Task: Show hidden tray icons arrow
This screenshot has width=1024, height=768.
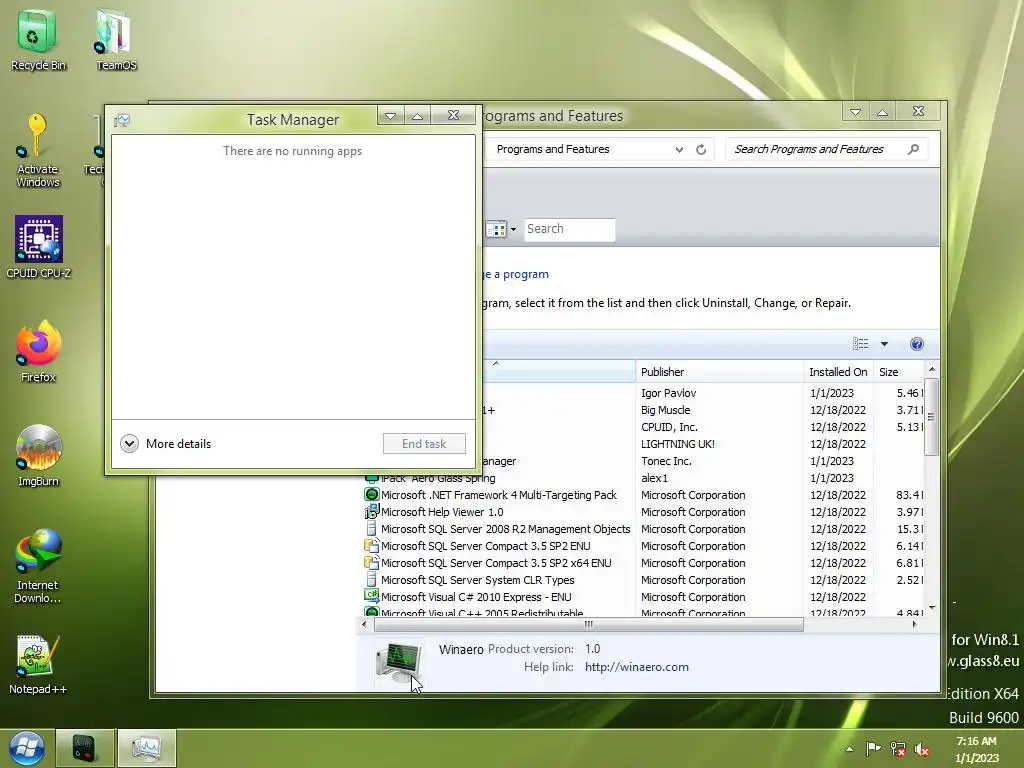Action: coord(850,749)
